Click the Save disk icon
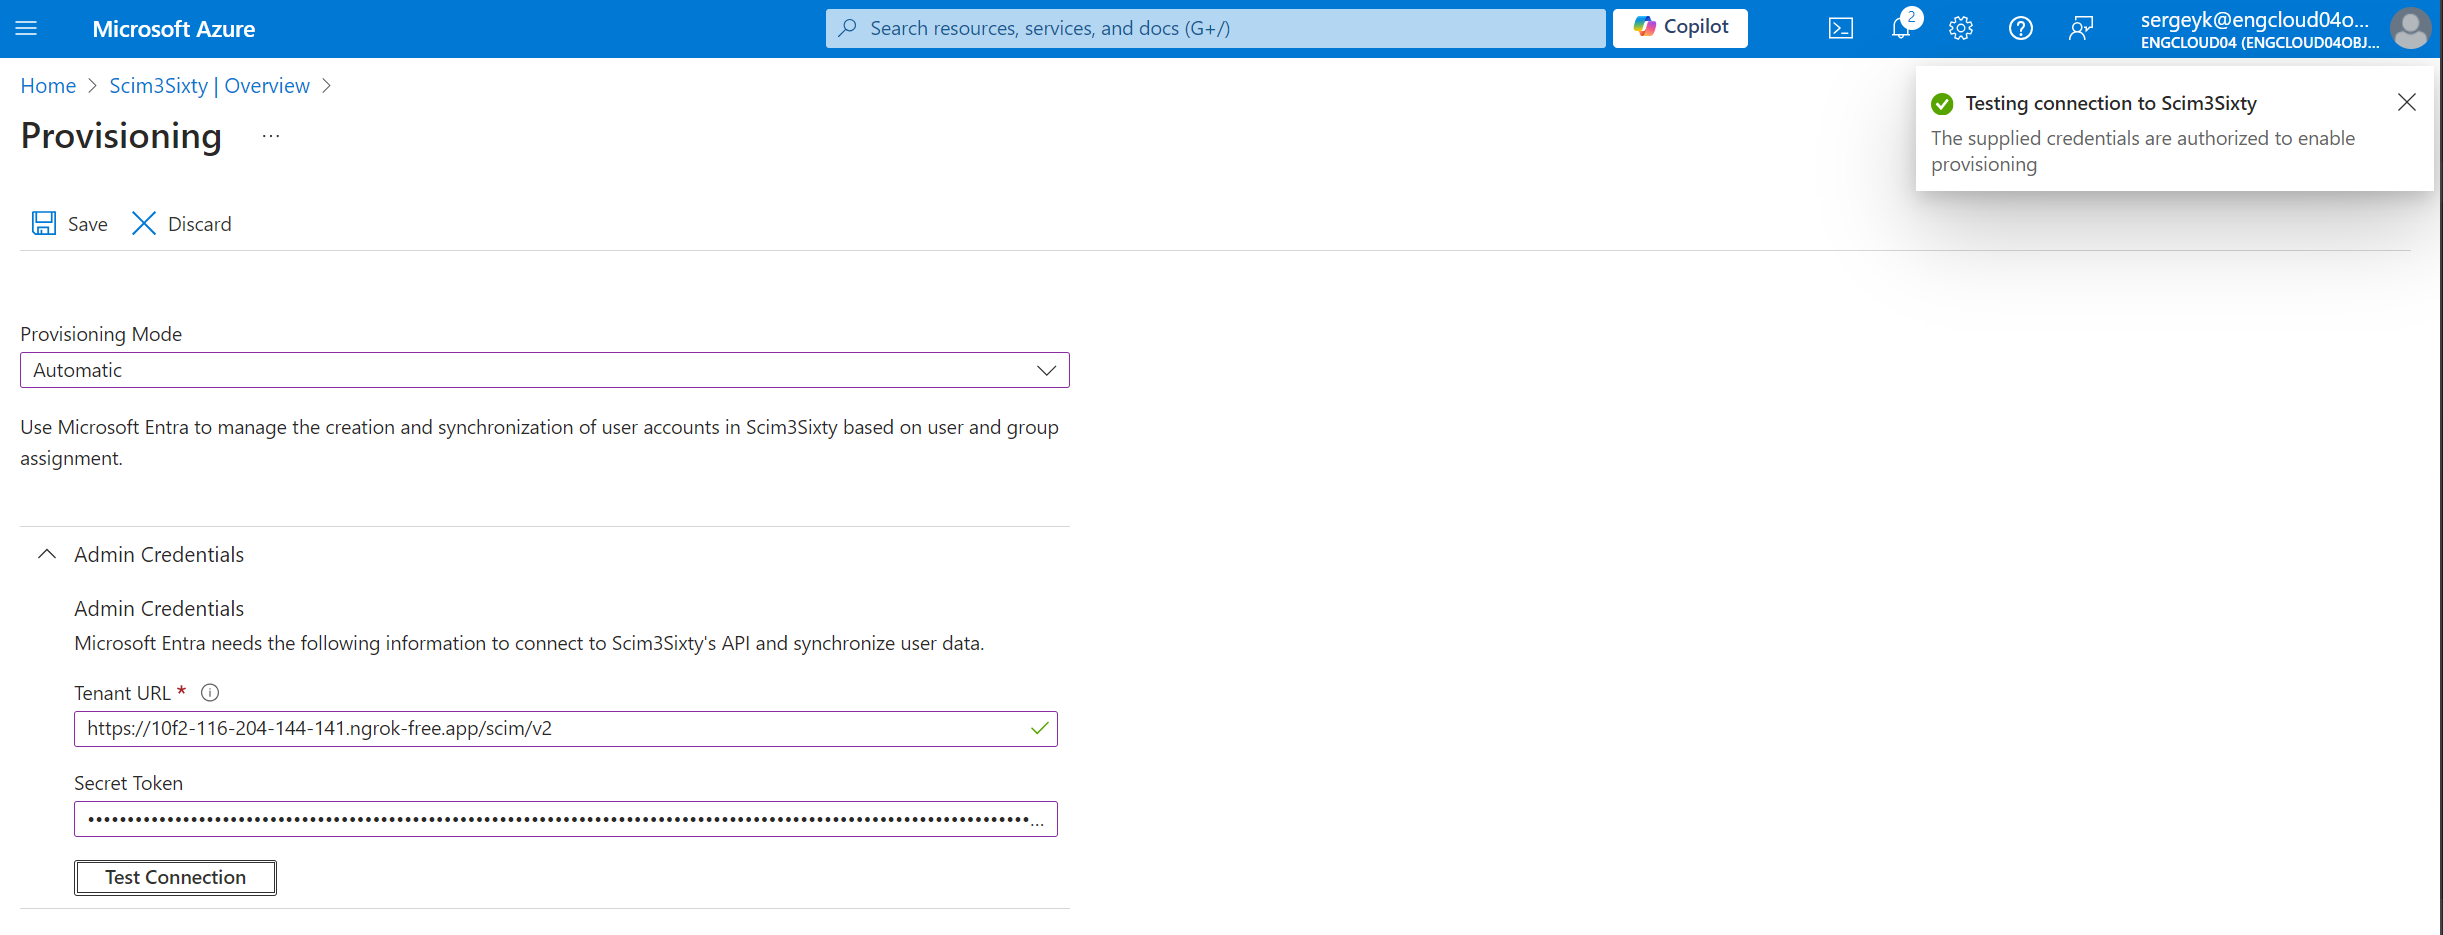The height and width of the screenshot is (935, 2443). point(44,223)
